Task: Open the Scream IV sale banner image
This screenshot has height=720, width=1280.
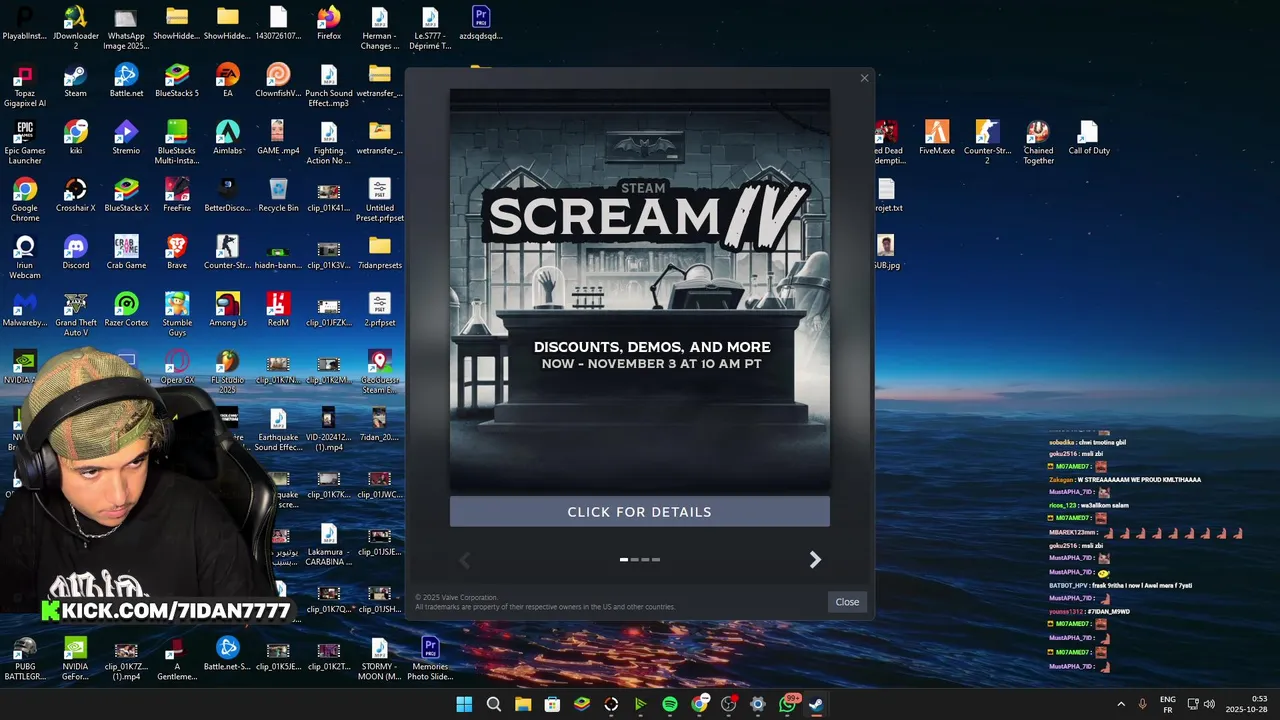Action: [x=639, y=290]
